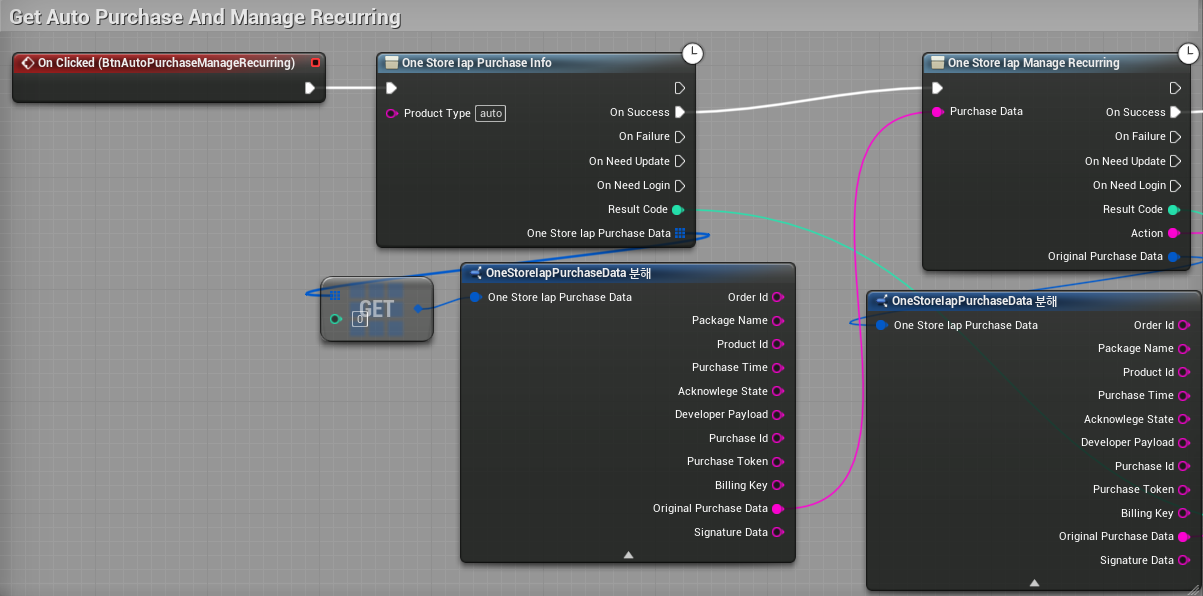
Task: Click the On Clicked event's exec output pin
Action: 309,88
